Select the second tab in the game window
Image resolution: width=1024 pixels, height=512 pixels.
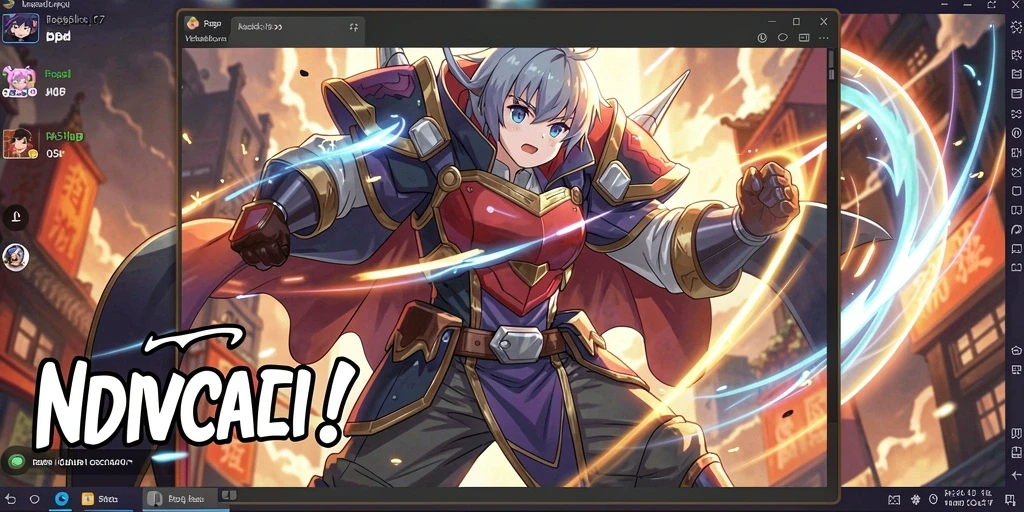click(297, 28)
